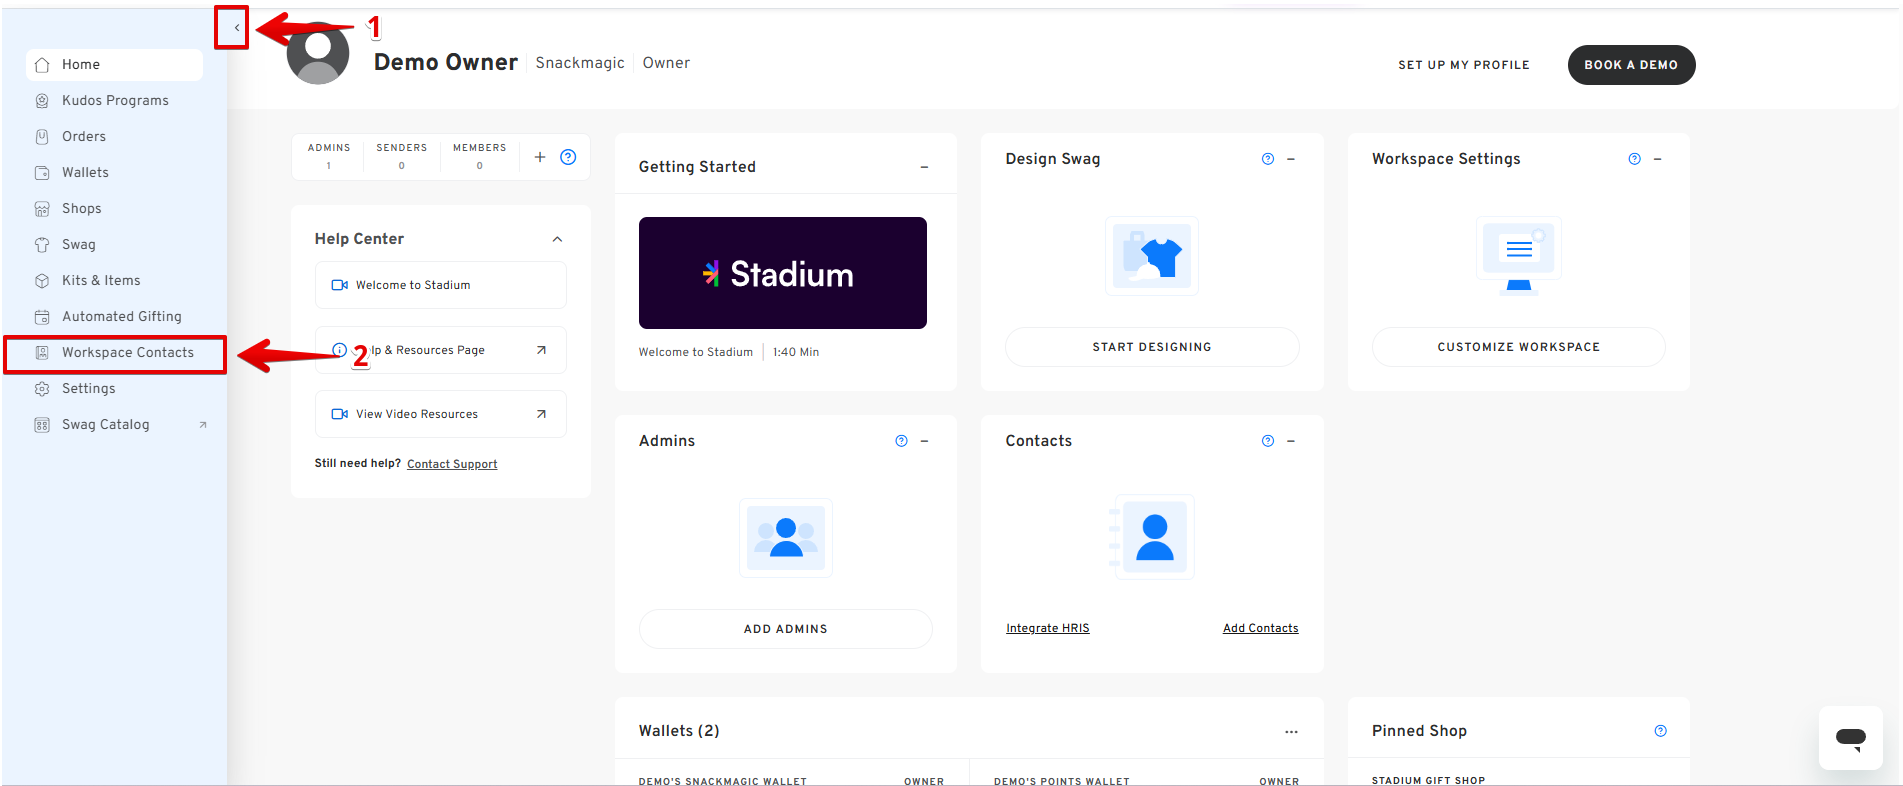The image size is (1903, 786).
Task: Open Automated Gifting from the sidebar
Action: (121, 317)
